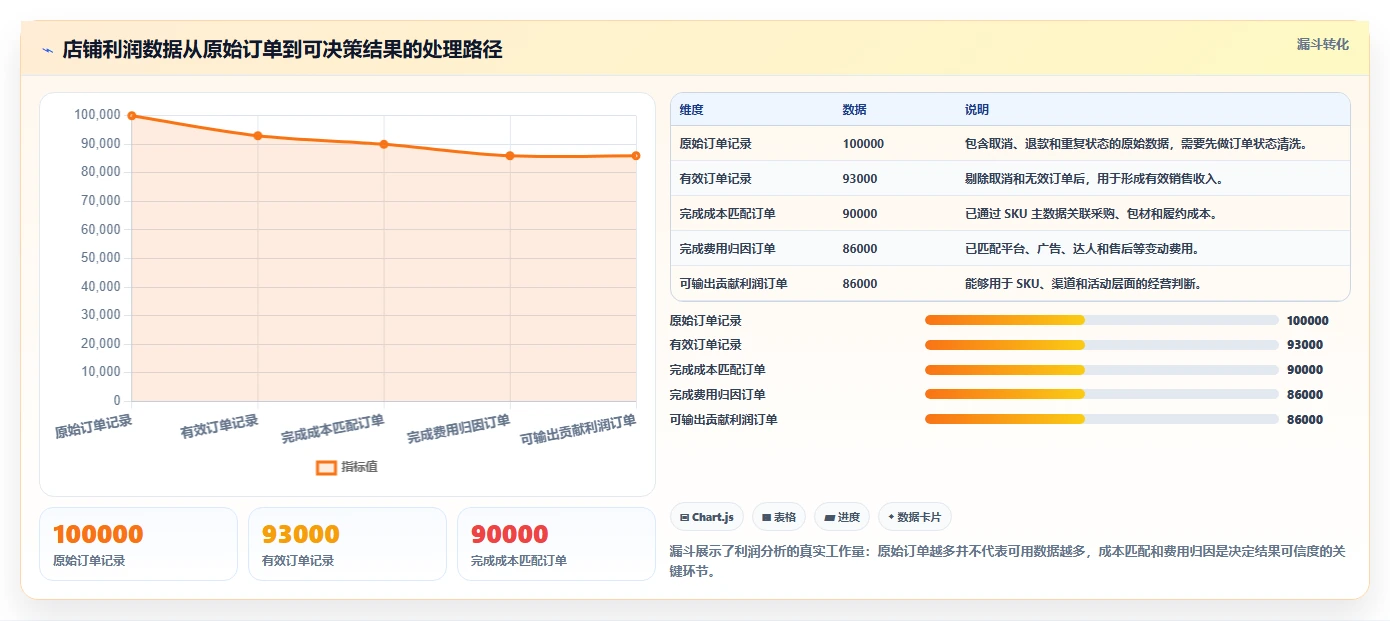
Task: Click the 原始订单记录 progress bar
Action: pos(1101,320)
